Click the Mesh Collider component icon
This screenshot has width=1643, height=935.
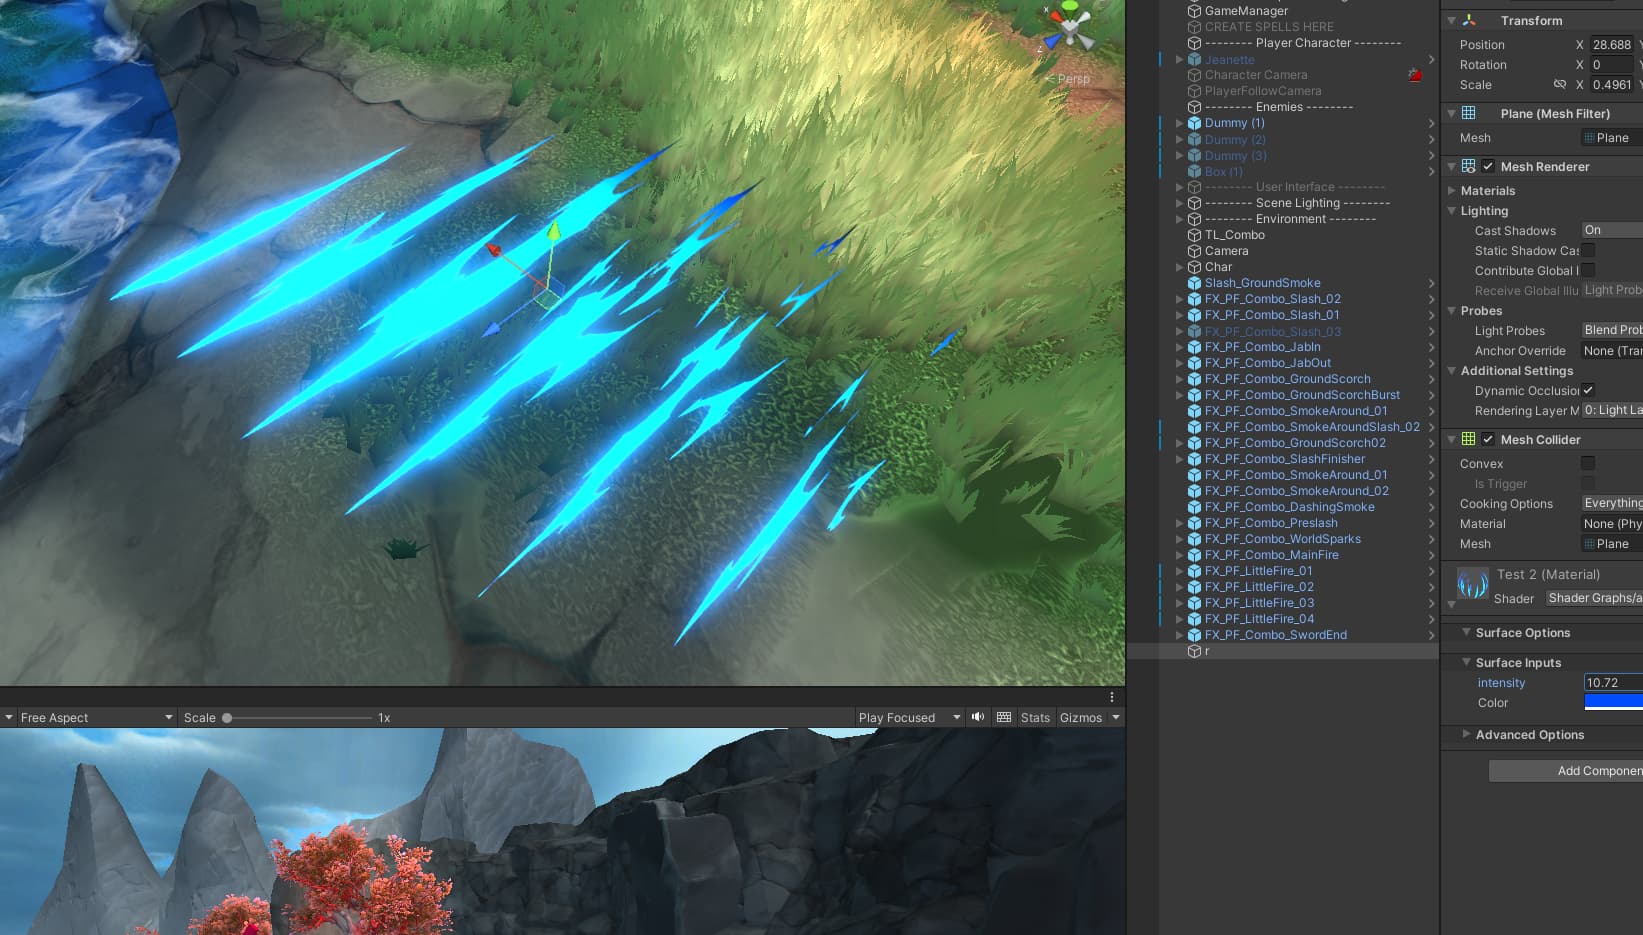tap(1468, 439)
